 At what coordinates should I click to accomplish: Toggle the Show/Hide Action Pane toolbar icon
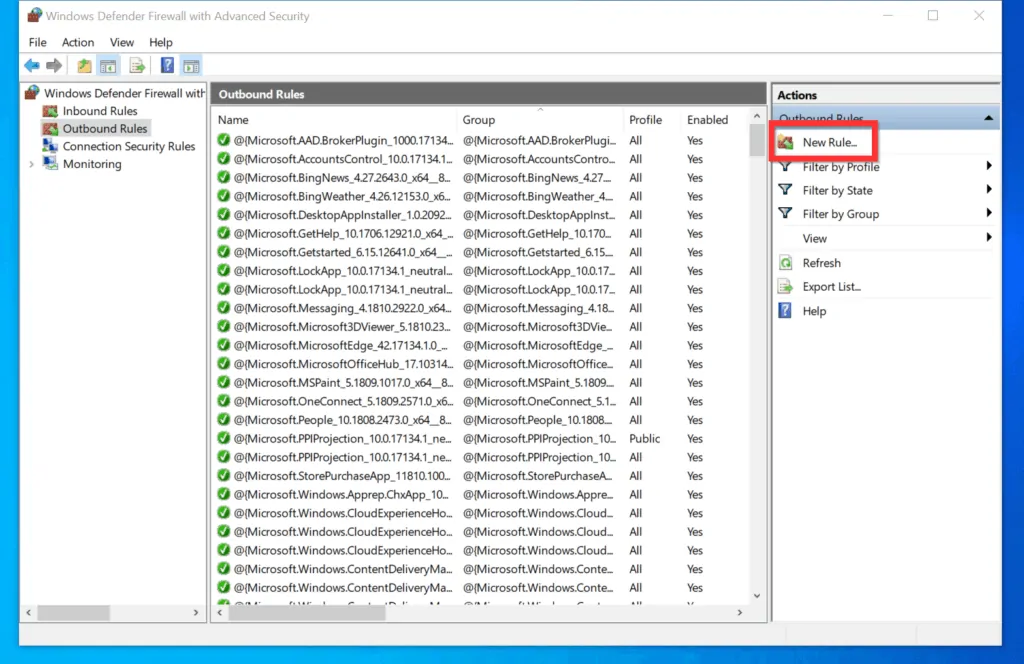[x=190, y=65]
